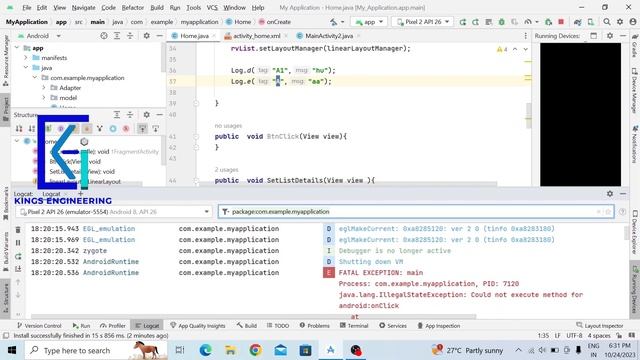640x360 pixels.
Task: Click the Sync Project with Gradle icon
Action: point(578,22)
